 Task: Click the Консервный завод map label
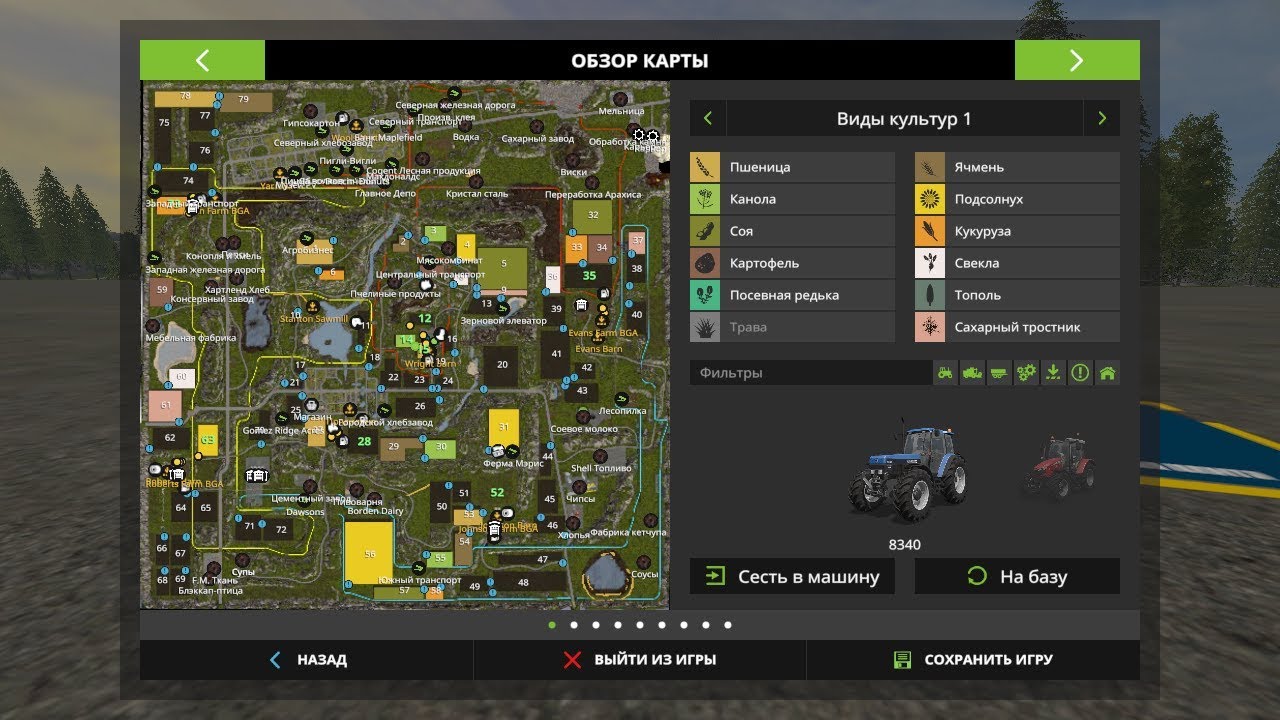click(213, 299)
